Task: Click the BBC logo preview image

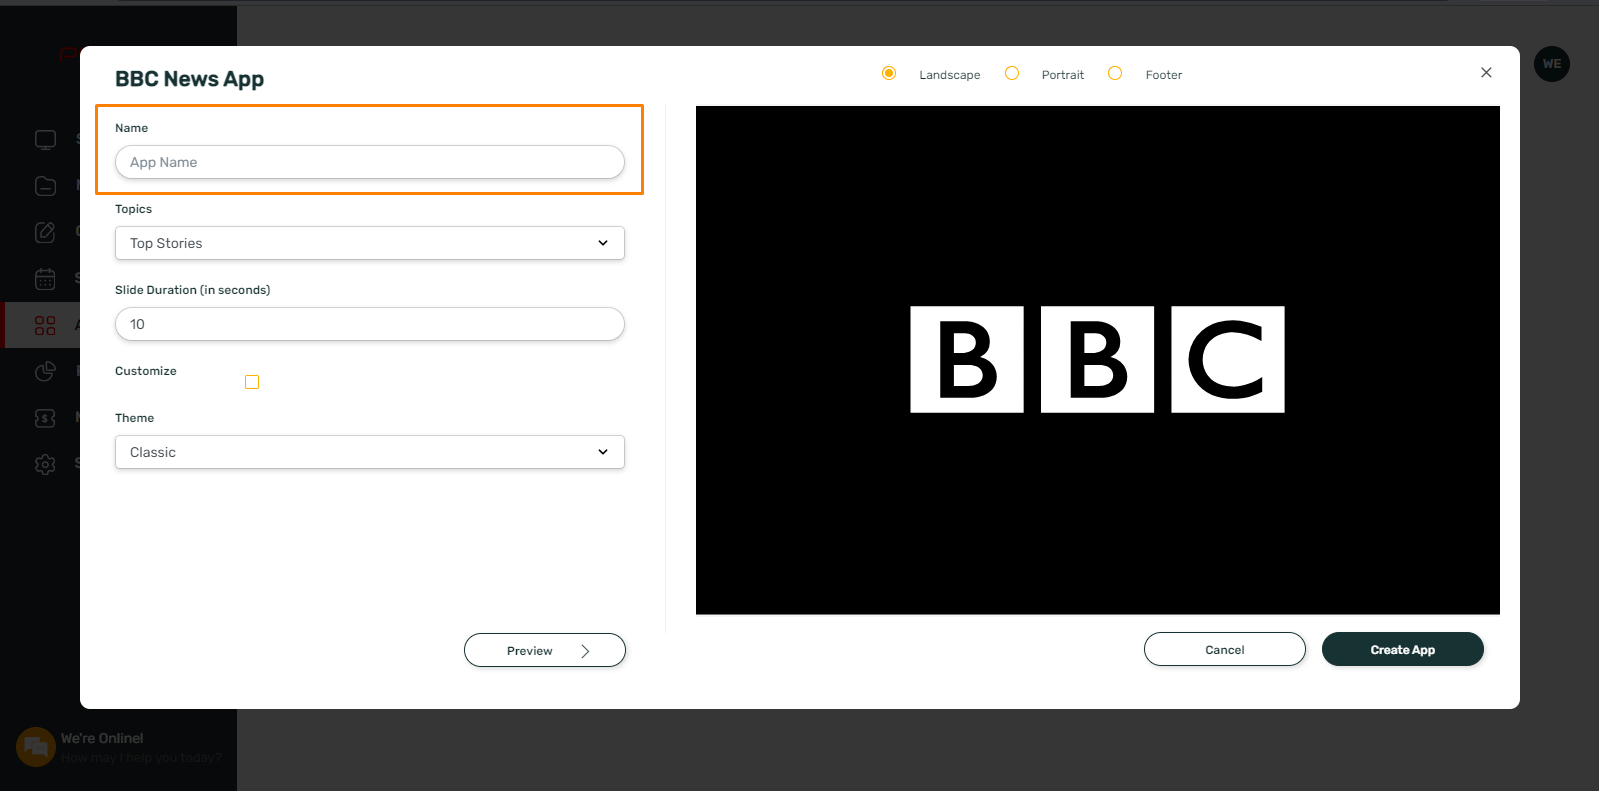Action: click(x=1098, y=360)
